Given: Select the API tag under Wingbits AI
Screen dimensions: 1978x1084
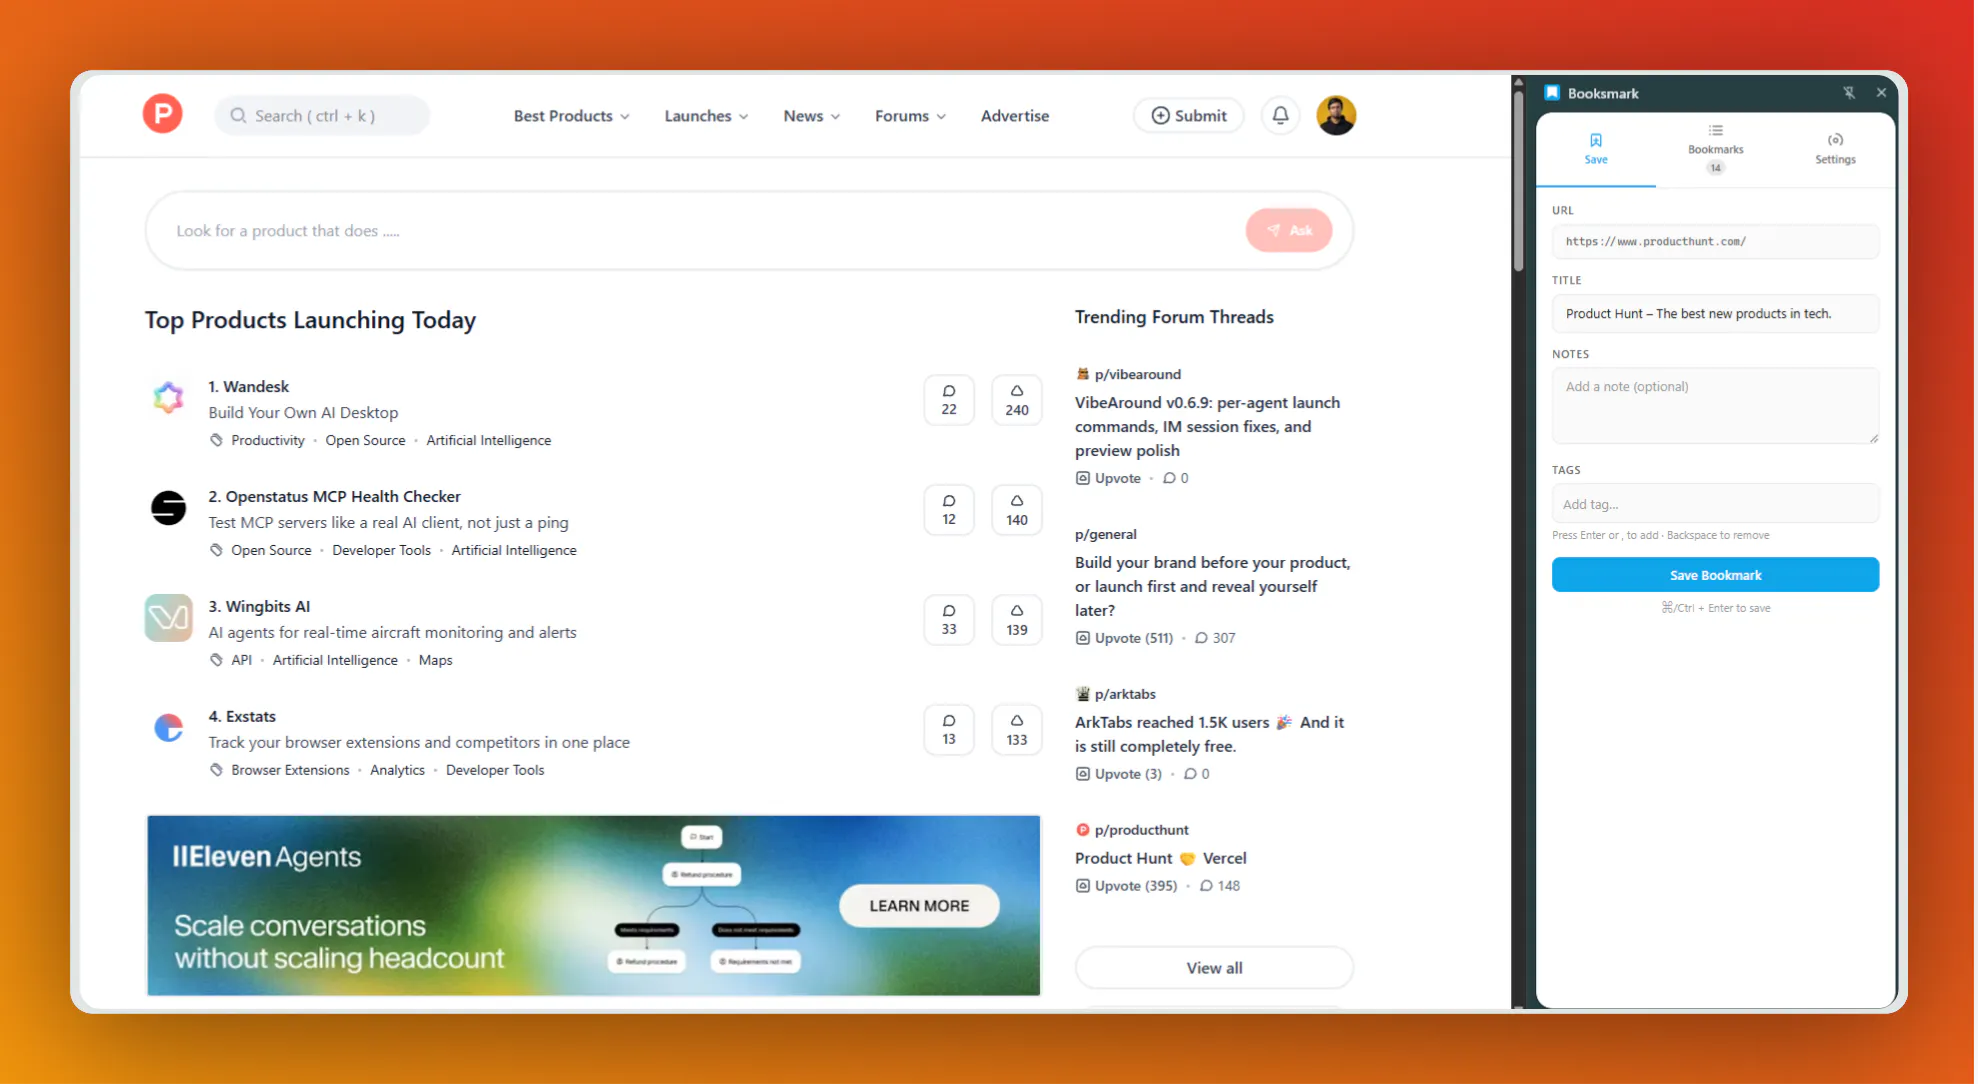Looking at the screenshot, I should 241,661.
